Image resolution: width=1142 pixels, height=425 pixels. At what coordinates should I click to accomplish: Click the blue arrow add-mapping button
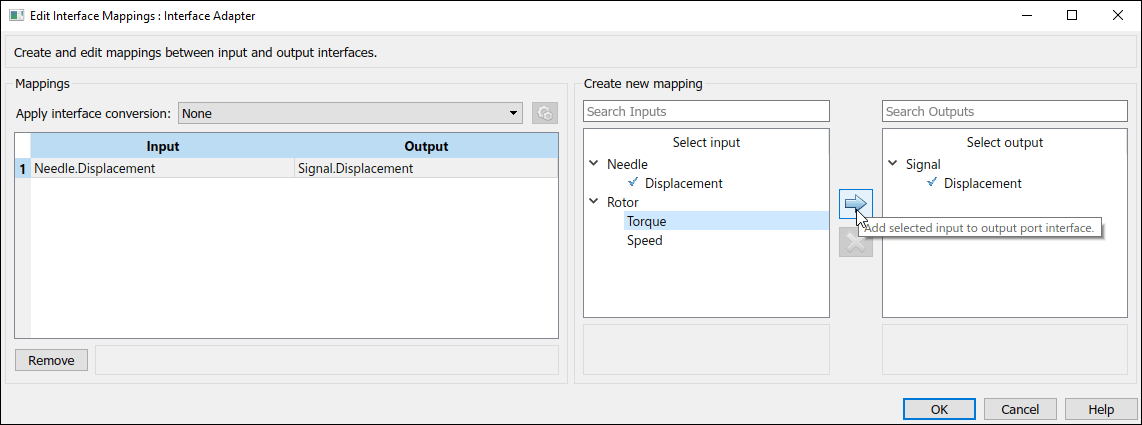pos(855,205)
